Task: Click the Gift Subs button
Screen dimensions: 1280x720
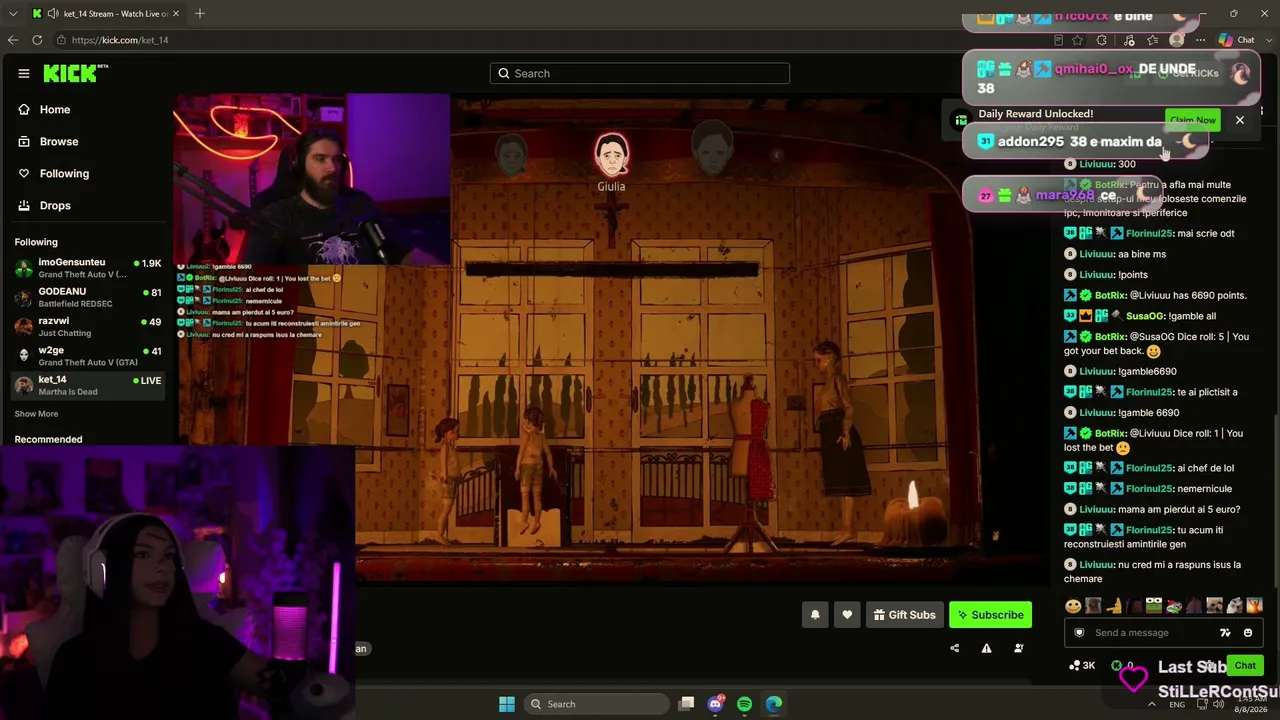Action: tap(903, 615)
